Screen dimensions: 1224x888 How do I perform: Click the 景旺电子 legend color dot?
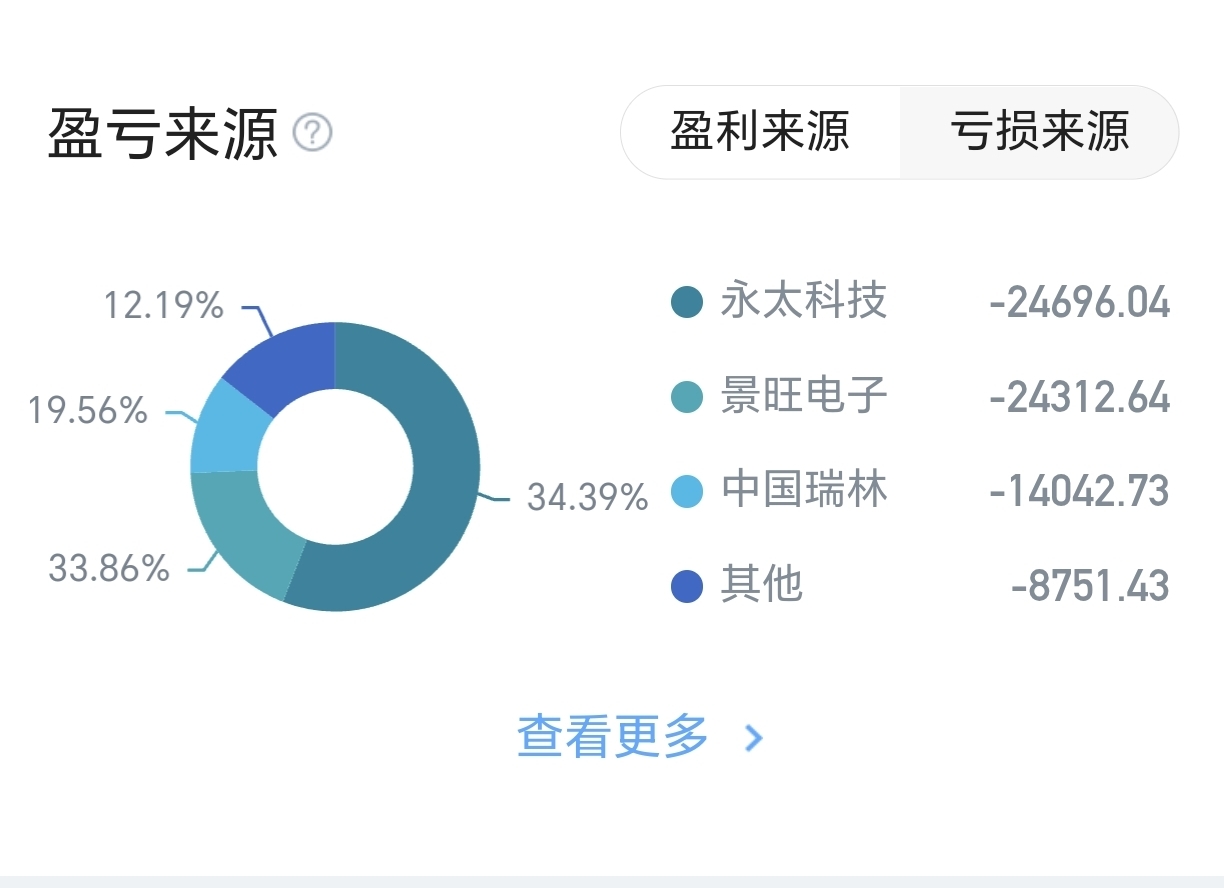pos(687,397)
